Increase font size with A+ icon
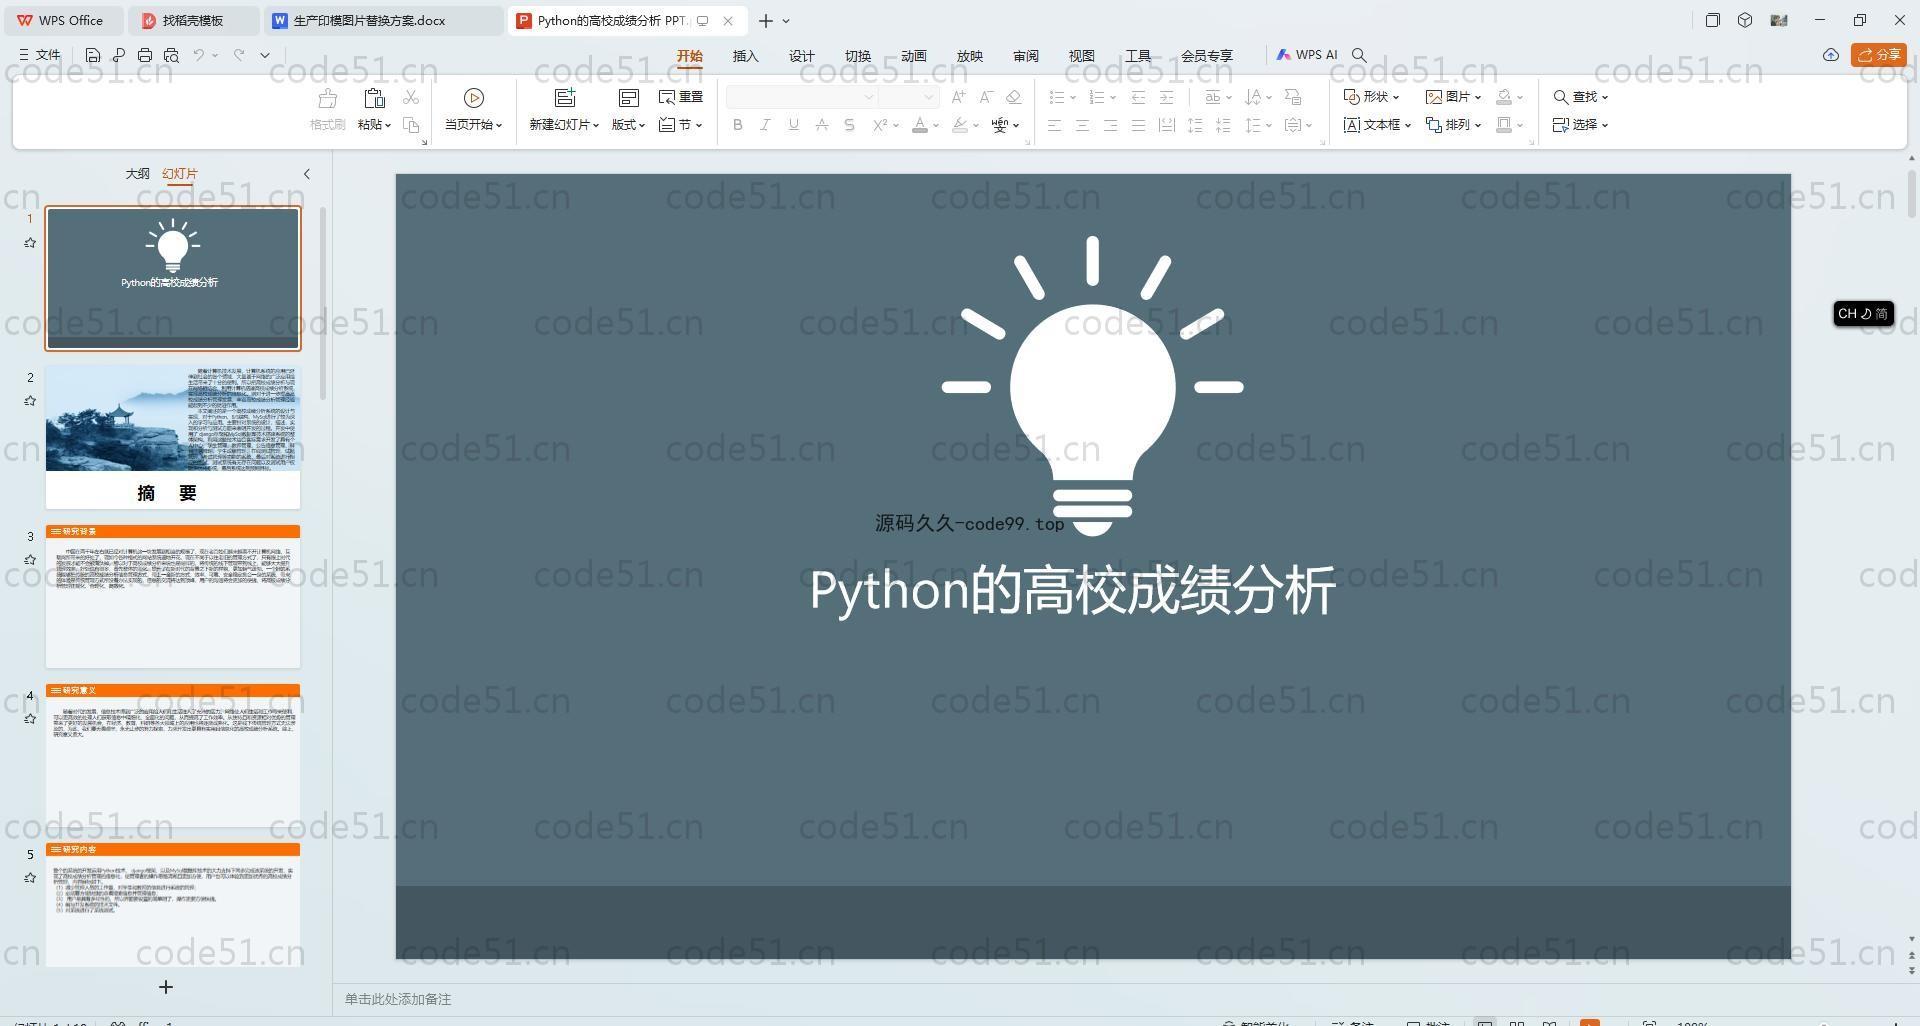 pos(958,97)
